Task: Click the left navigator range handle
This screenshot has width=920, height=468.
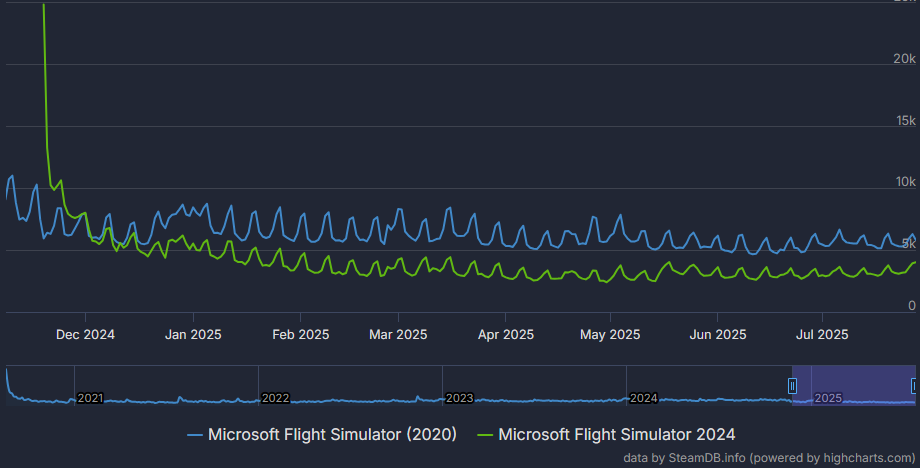Action: [792, 385]
